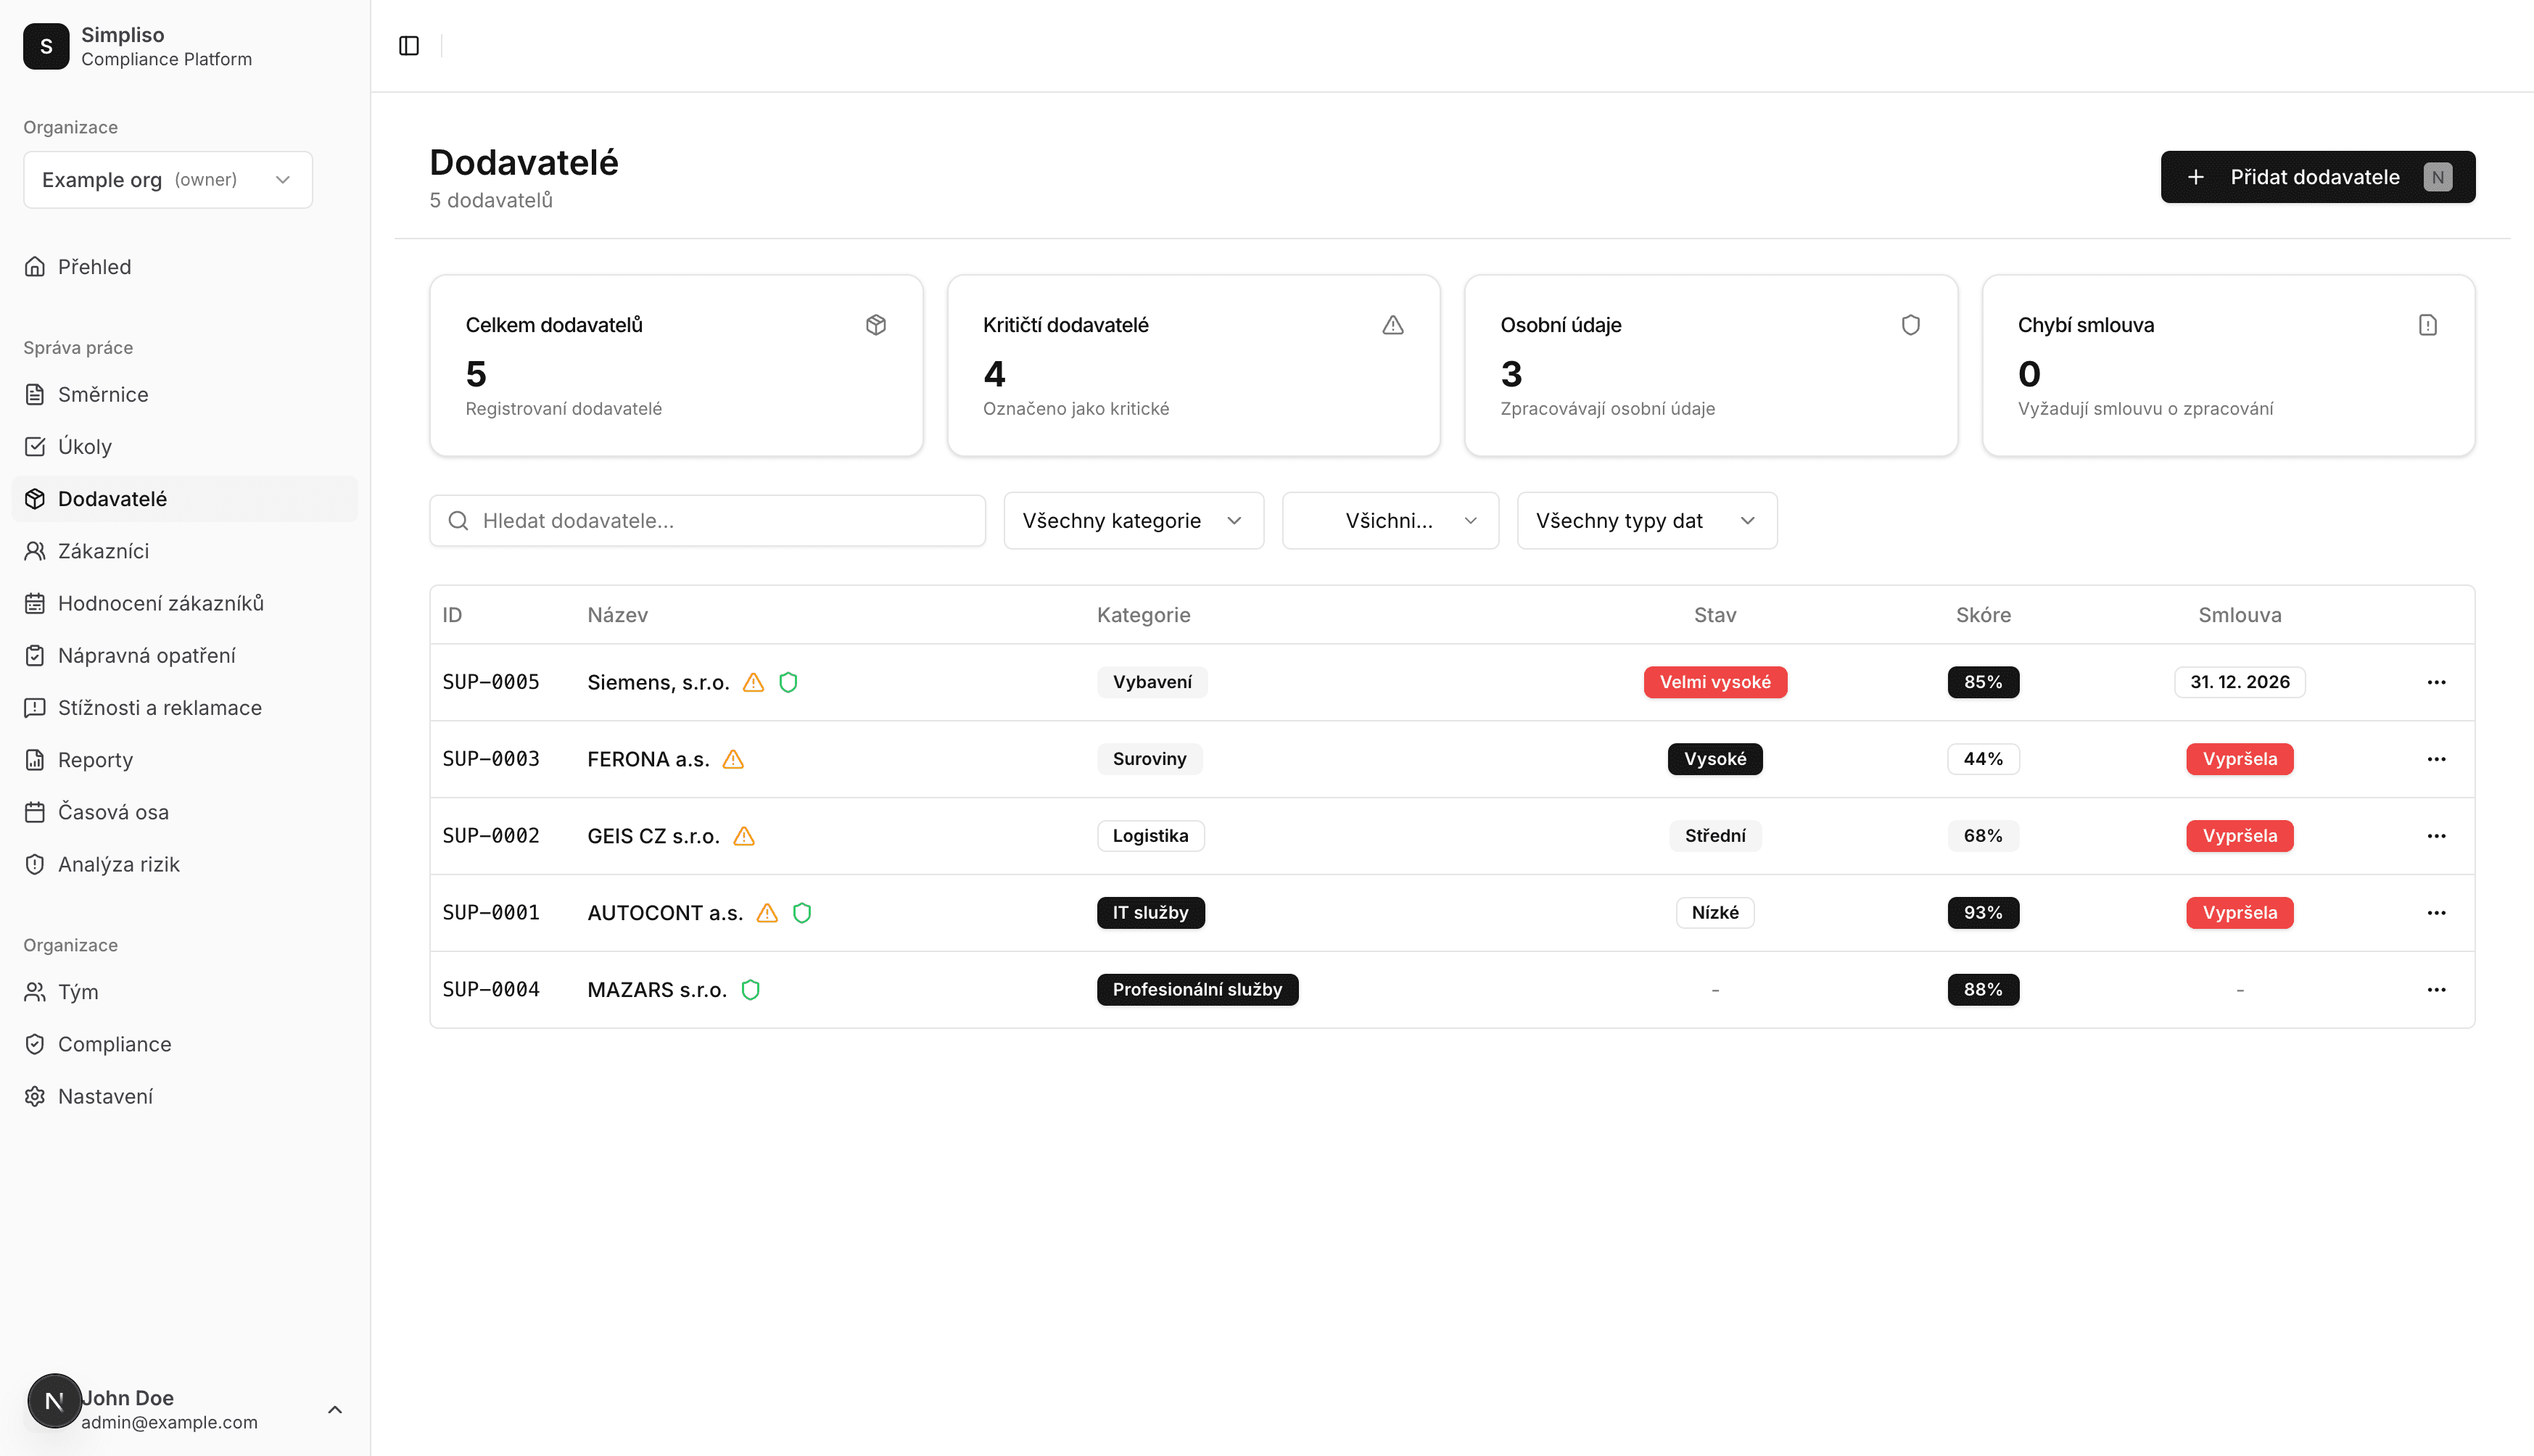The width and height of the screenshot is (2534, 1456).
Task: Click the shield icon on Osobní údaje card
Action: click(x=1910, y=325)
